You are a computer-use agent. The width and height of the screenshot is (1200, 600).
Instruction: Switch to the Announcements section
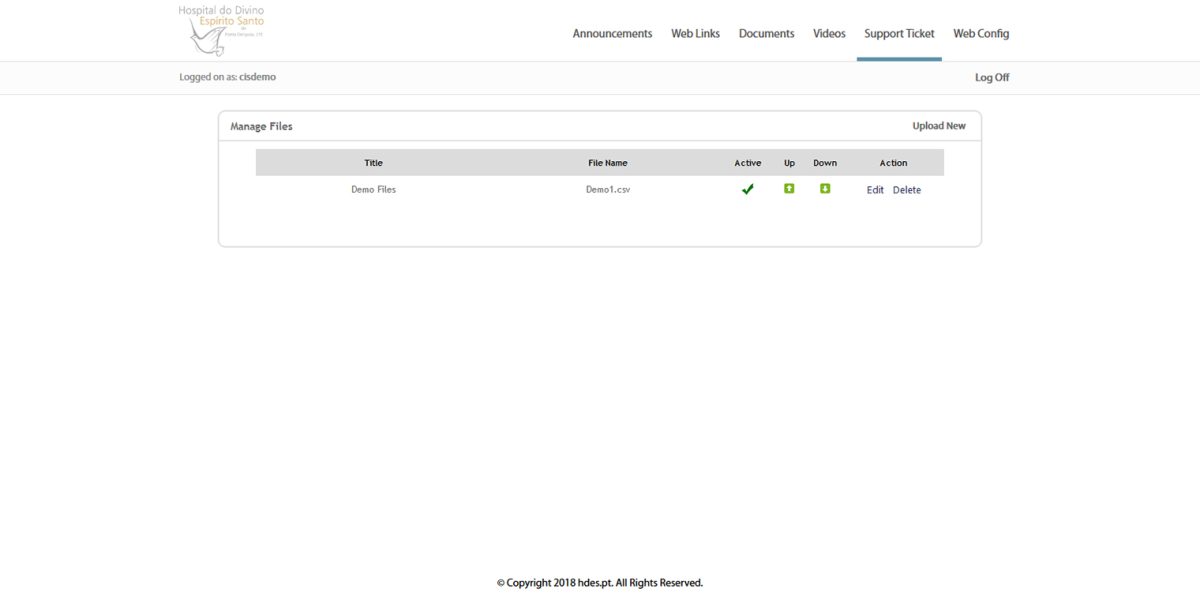pos(611,33)
